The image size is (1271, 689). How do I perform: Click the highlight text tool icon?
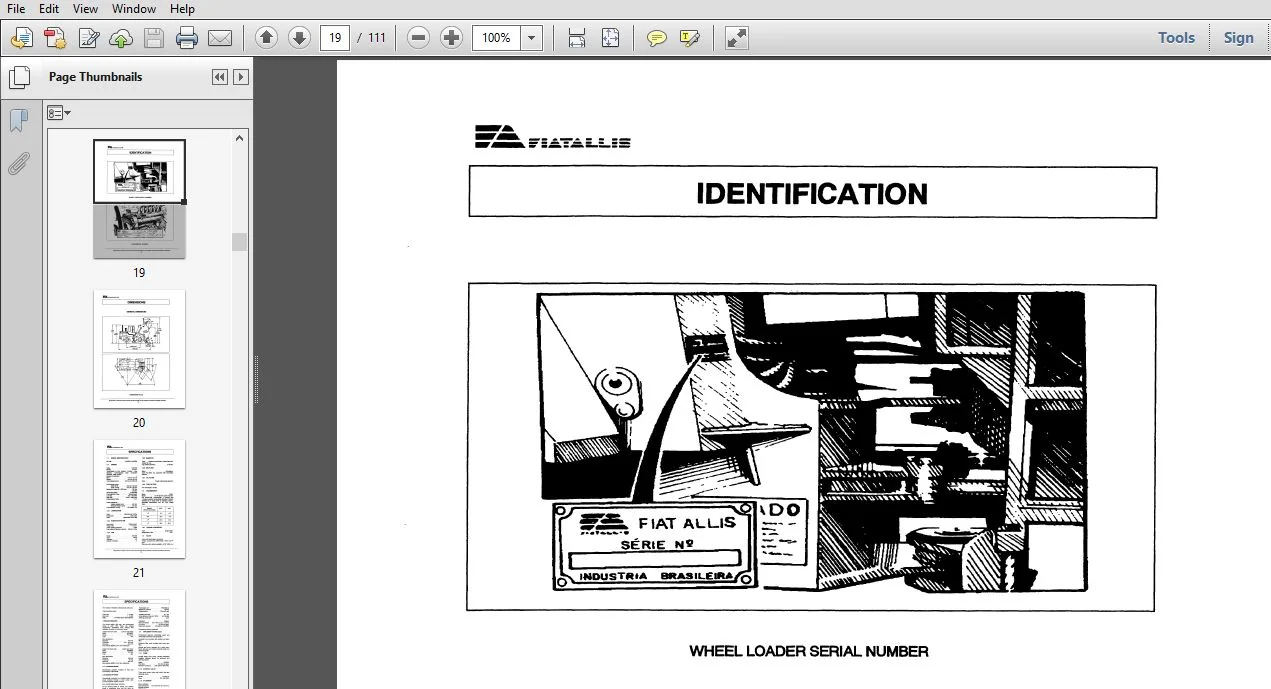click(689, 38)
